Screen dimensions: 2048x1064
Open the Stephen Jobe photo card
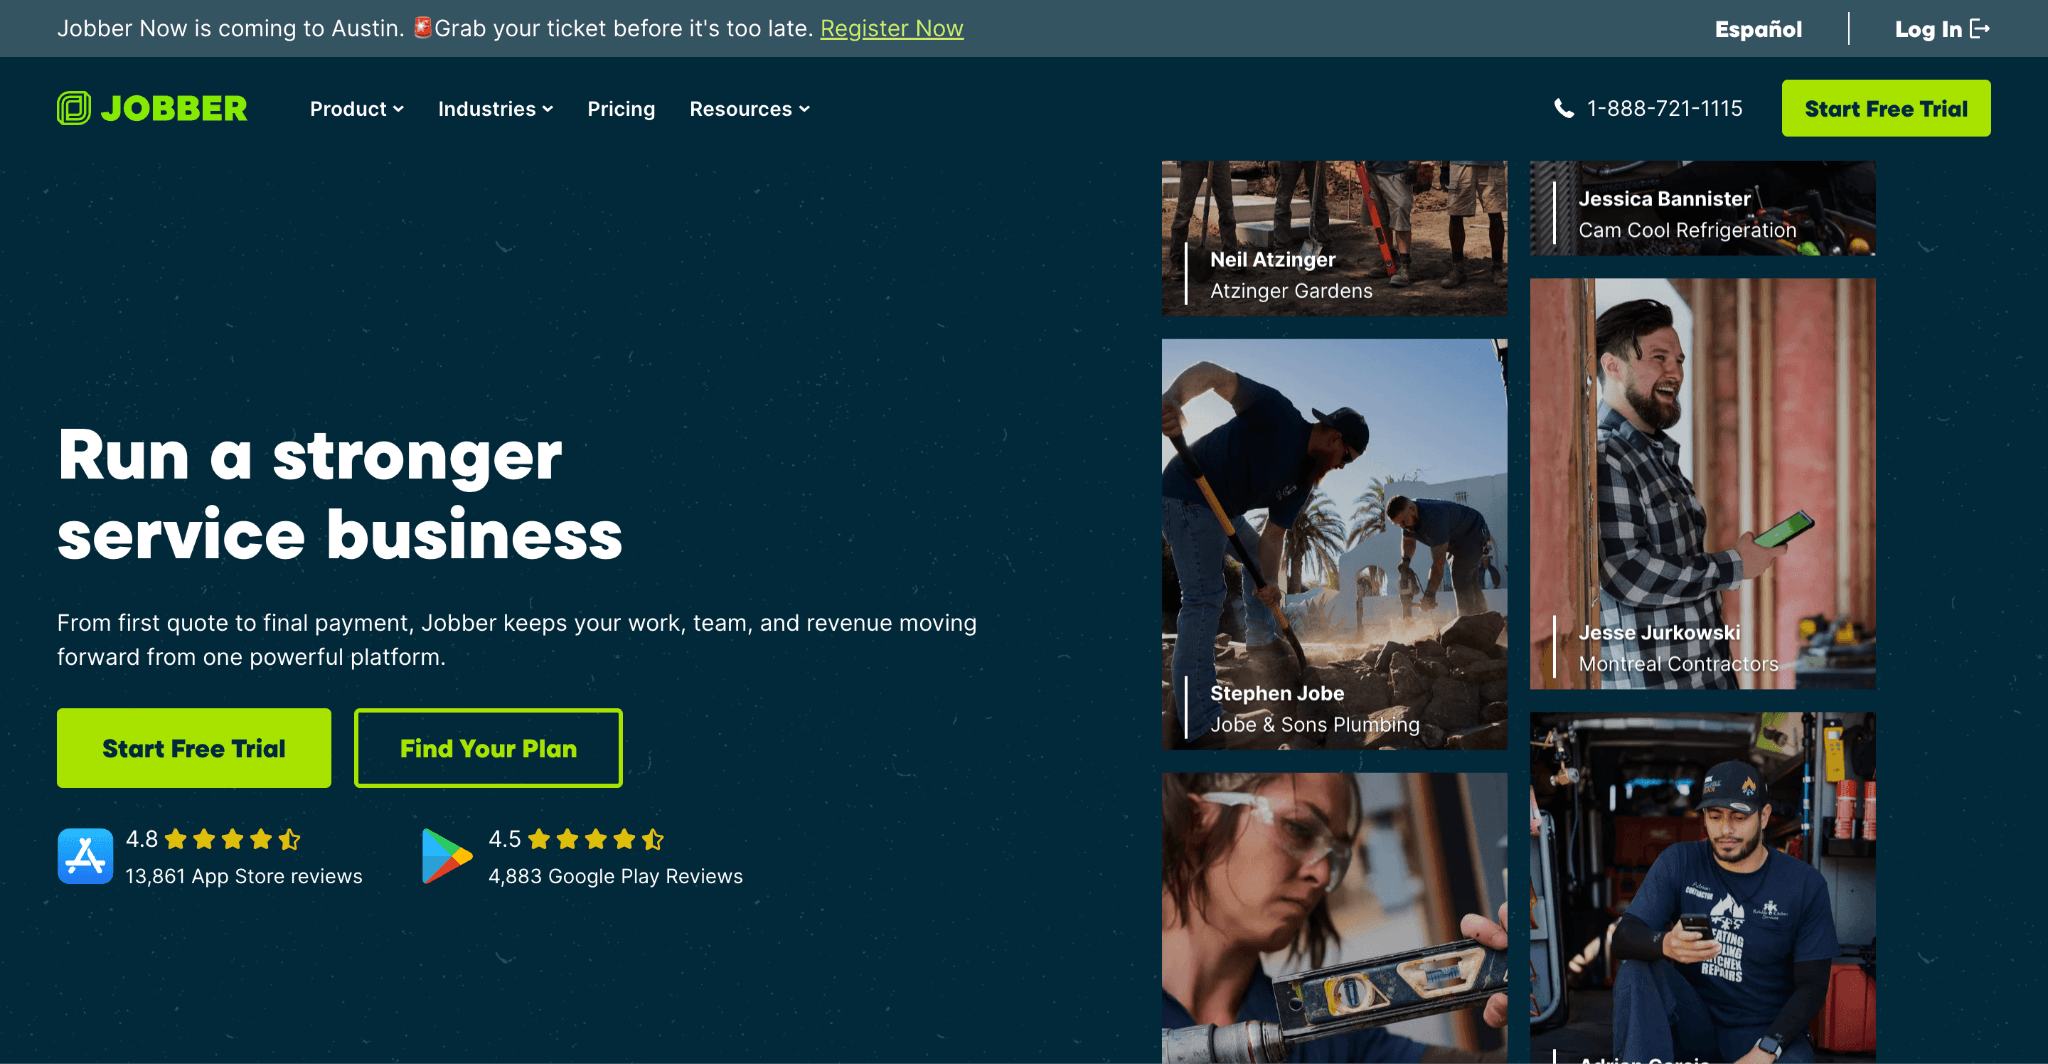[x=1334, y=544]
